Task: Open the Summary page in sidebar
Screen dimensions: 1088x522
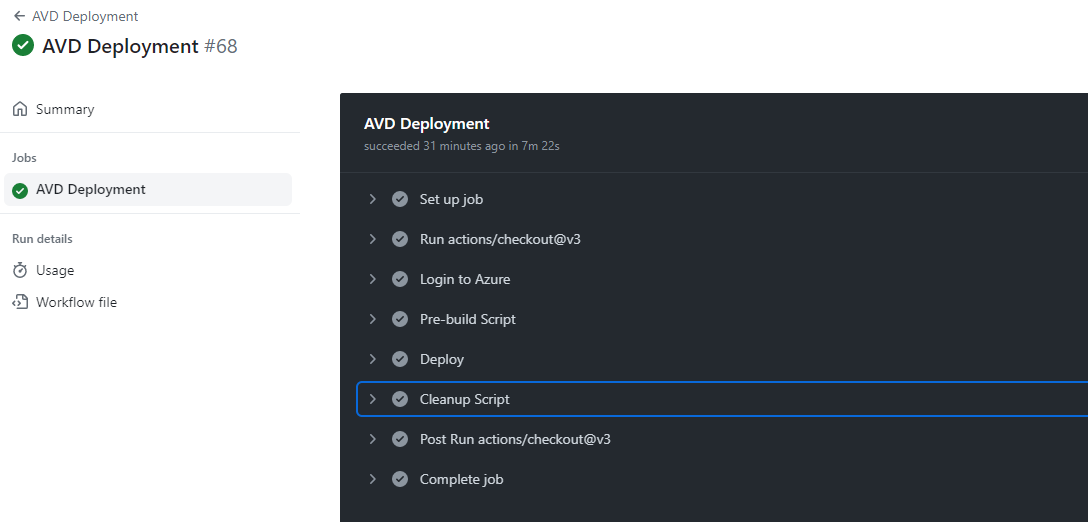Action: (65, 109)
